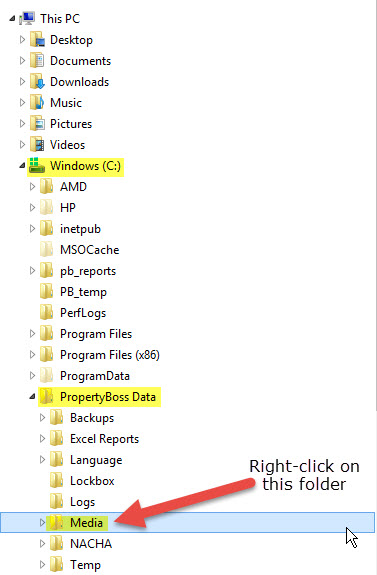377x575 pixels.
Task: Select the Media folder
Action: [x=87, y=522]
